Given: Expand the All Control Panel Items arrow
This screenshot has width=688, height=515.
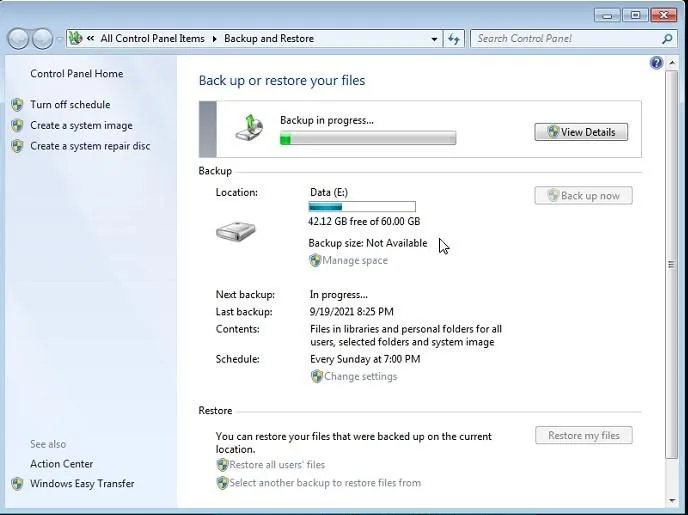Looking at the screenshot, I should pyautogui.click(x=214, y=39).
